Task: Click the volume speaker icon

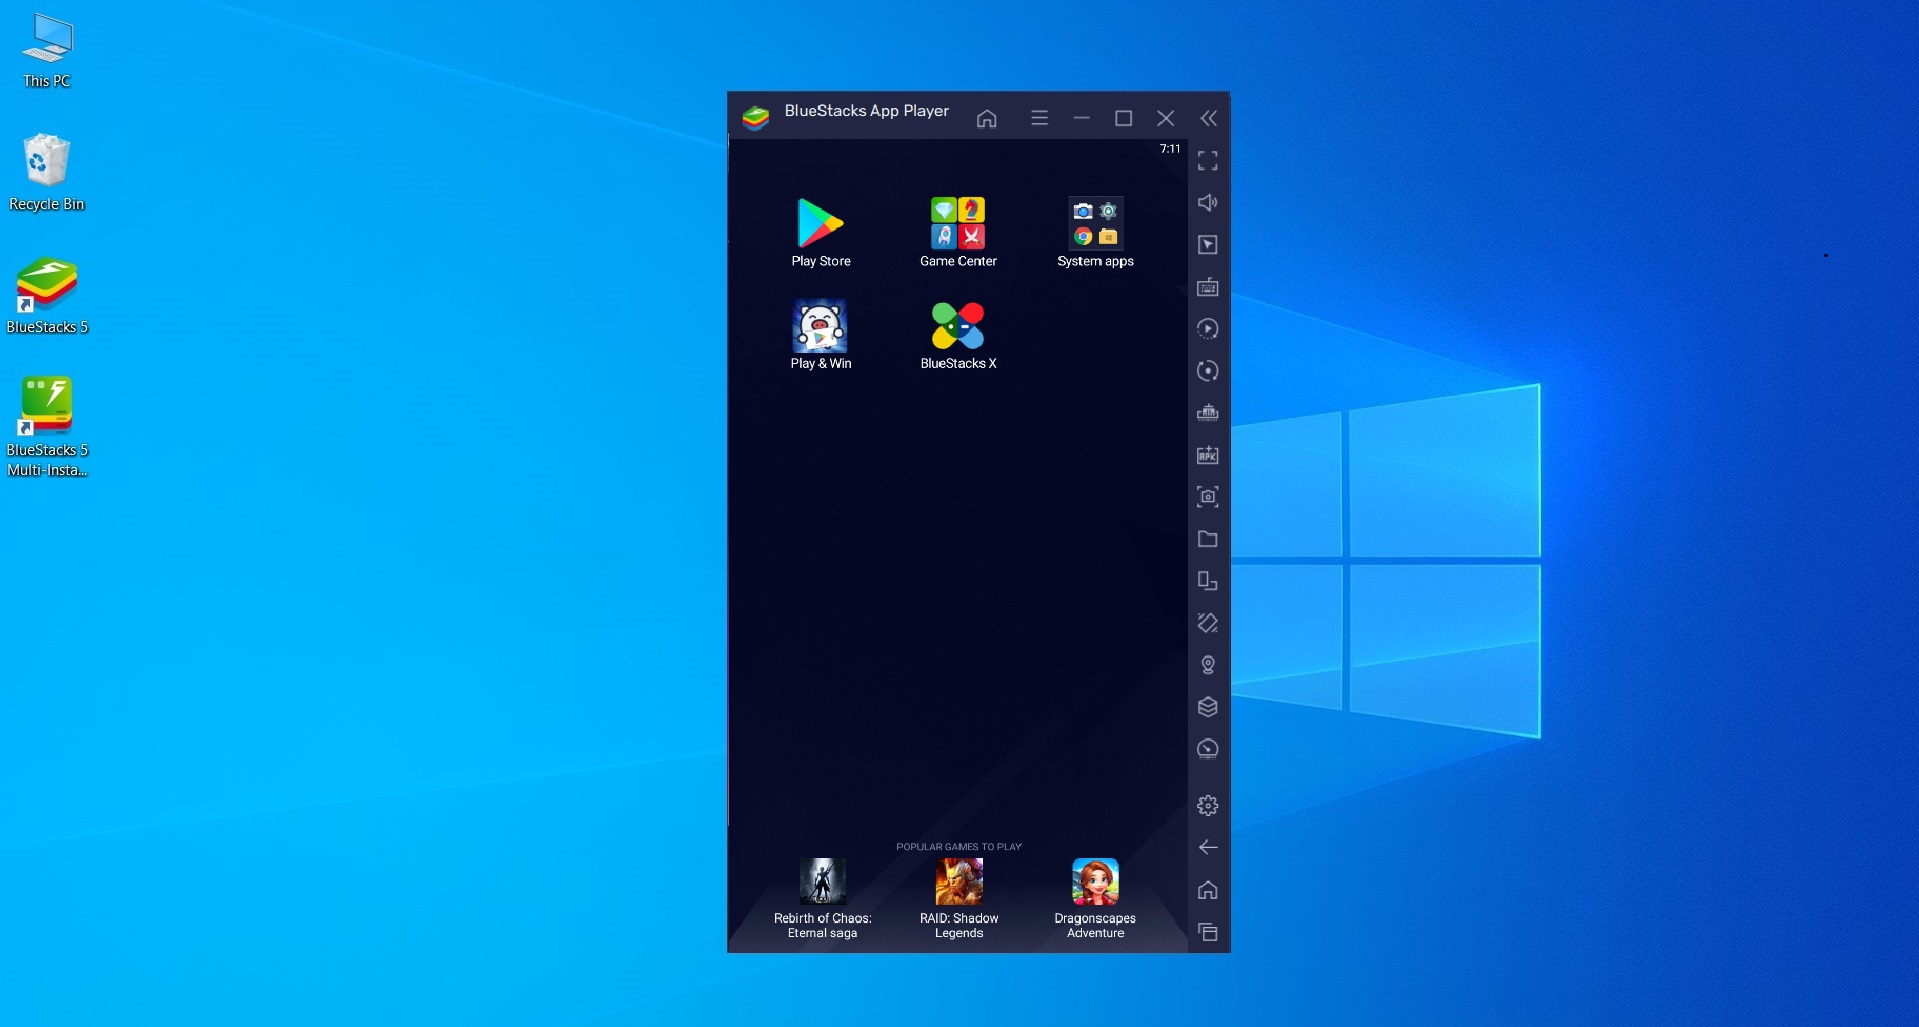Action: pyautogui.click(x=1208, y=203)
